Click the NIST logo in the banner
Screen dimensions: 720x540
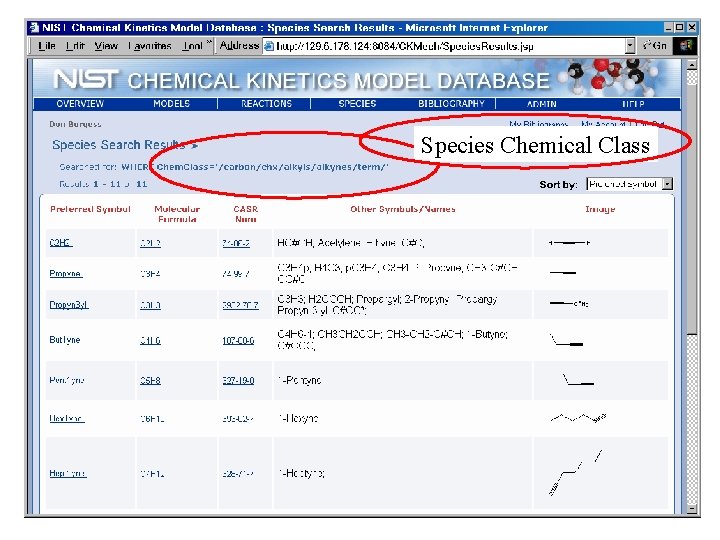tap(86, 79)
